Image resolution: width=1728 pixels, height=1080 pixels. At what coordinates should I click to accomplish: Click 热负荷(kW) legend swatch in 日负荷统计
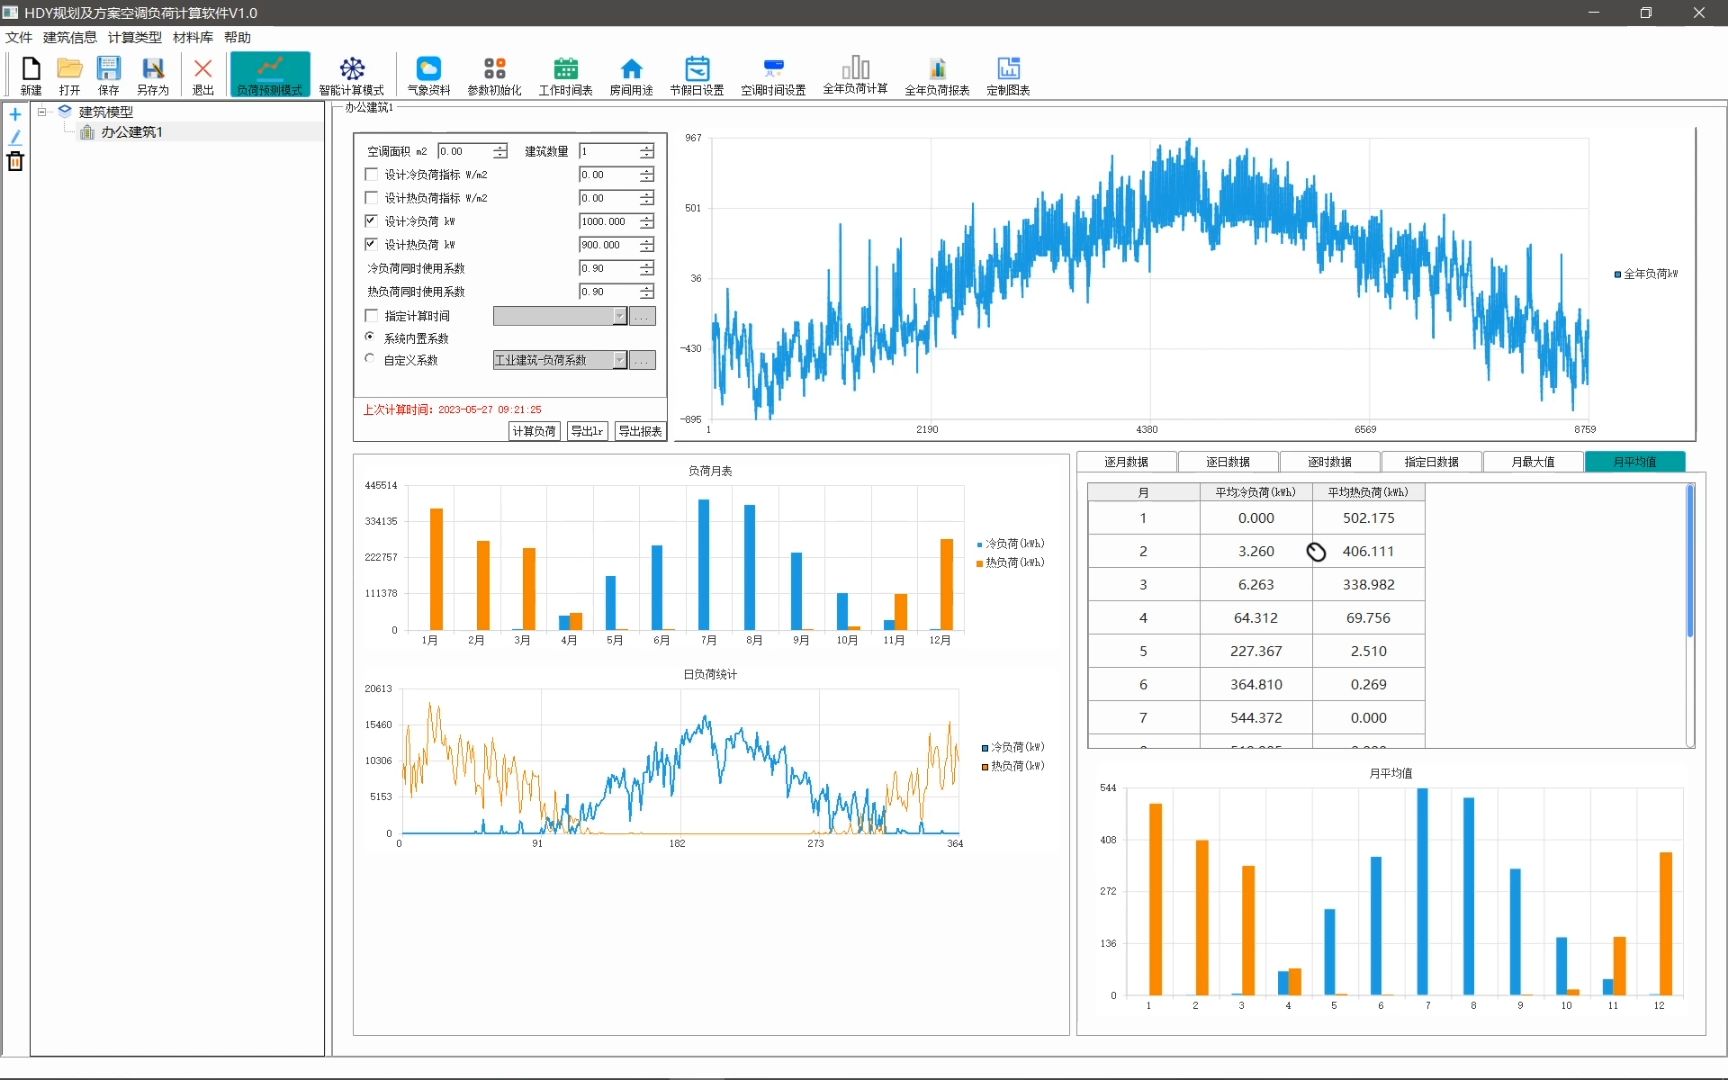(985, 767)
